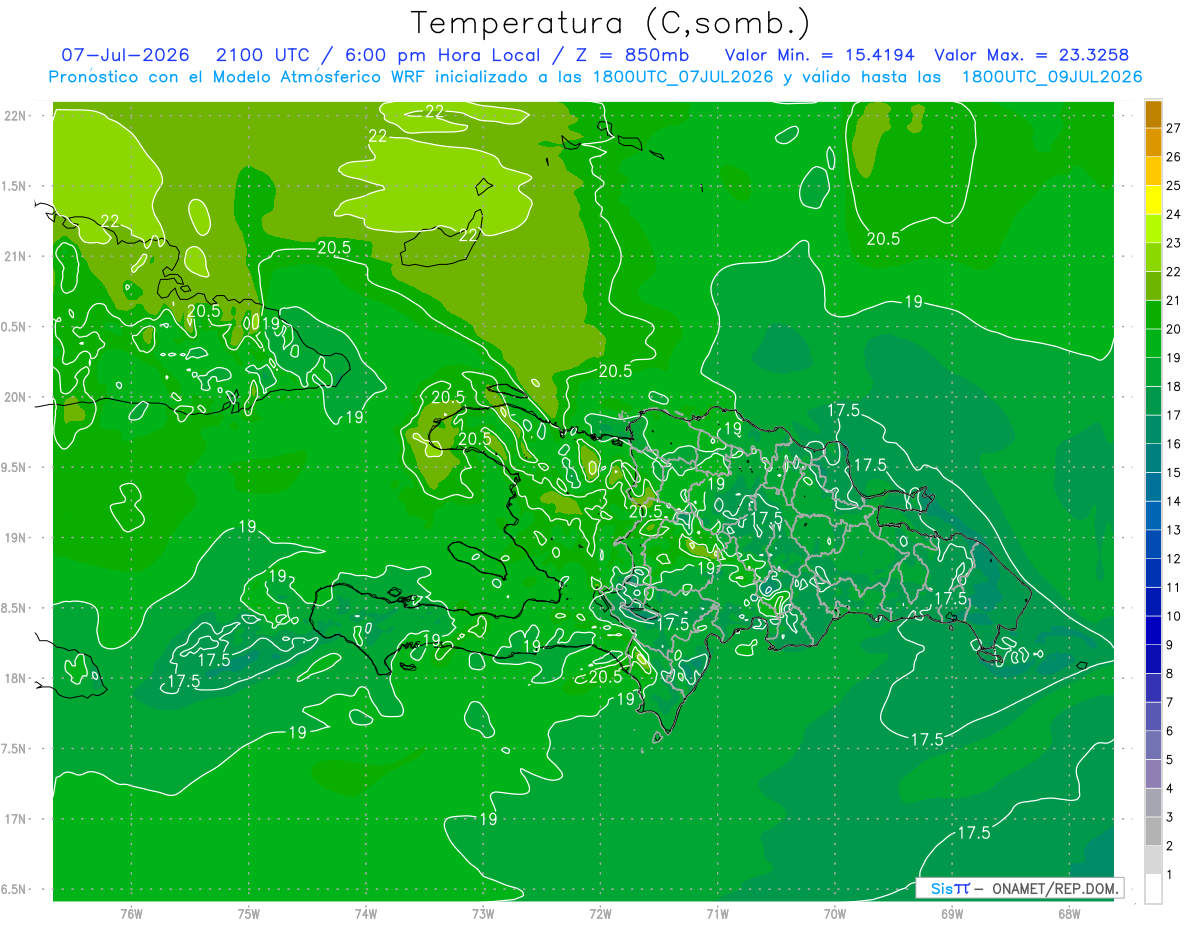
Task: Click the "6:00 pm Hora Local" text
Action: coord(444,55)
